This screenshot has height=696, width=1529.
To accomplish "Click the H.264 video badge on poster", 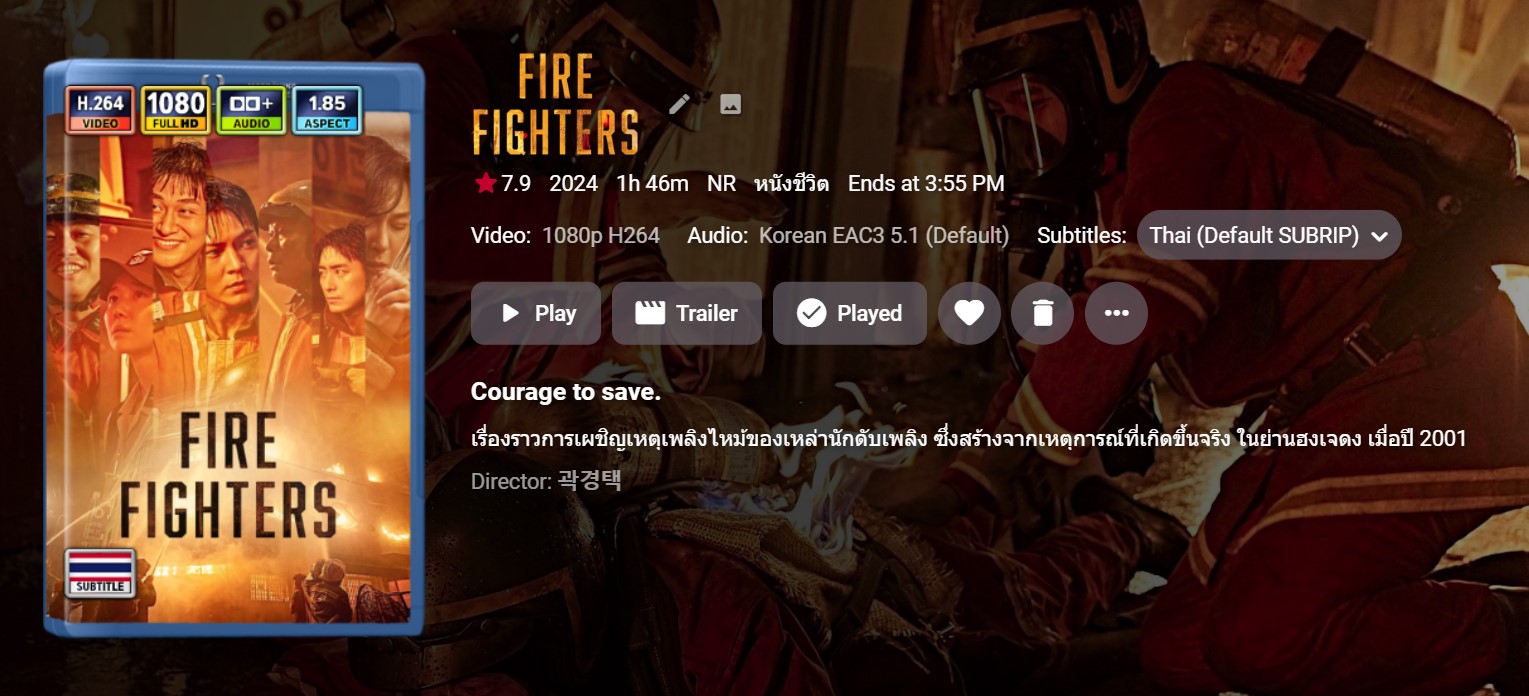I will 100,110.
